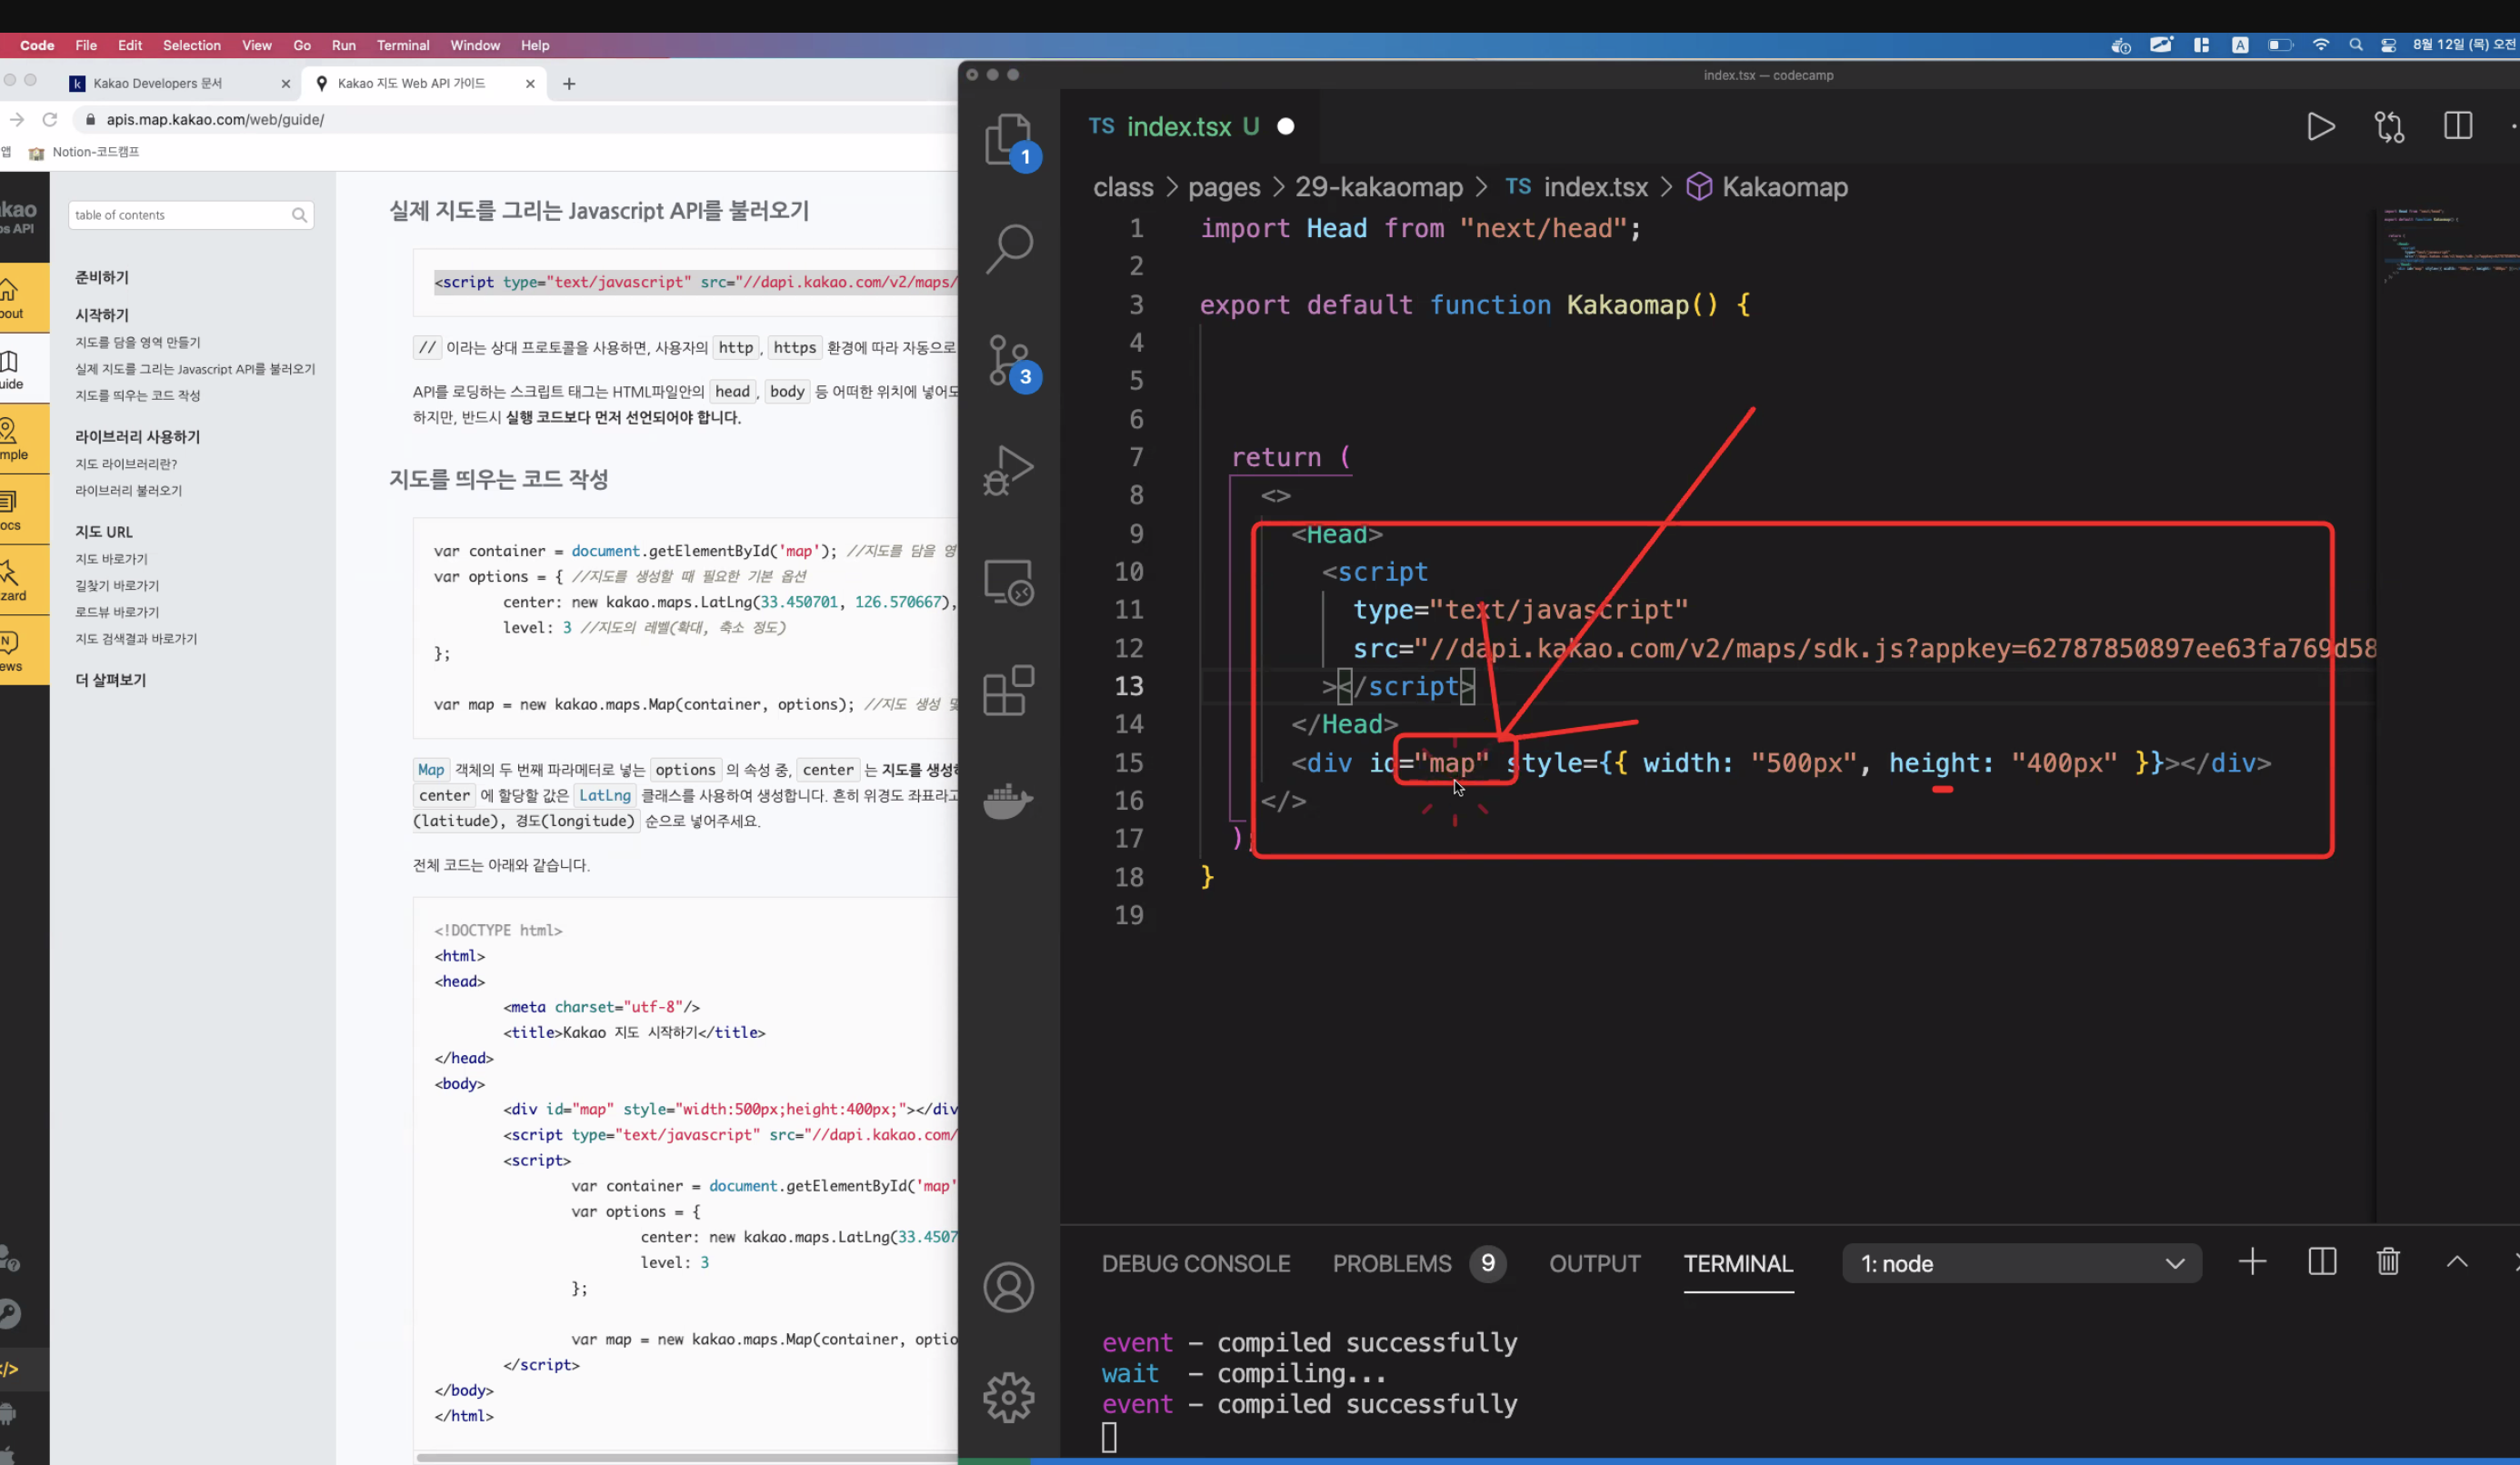Open the Extensions view
2520x1465 pixels.
pos(1008,690)
